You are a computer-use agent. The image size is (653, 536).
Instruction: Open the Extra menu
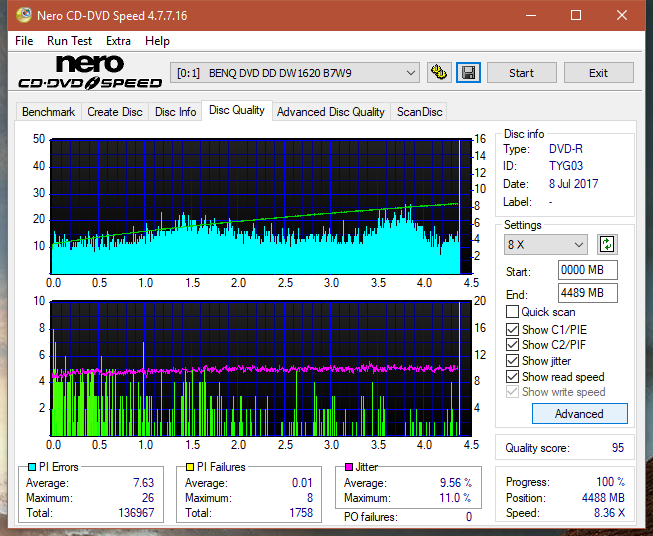coord(118,41)
